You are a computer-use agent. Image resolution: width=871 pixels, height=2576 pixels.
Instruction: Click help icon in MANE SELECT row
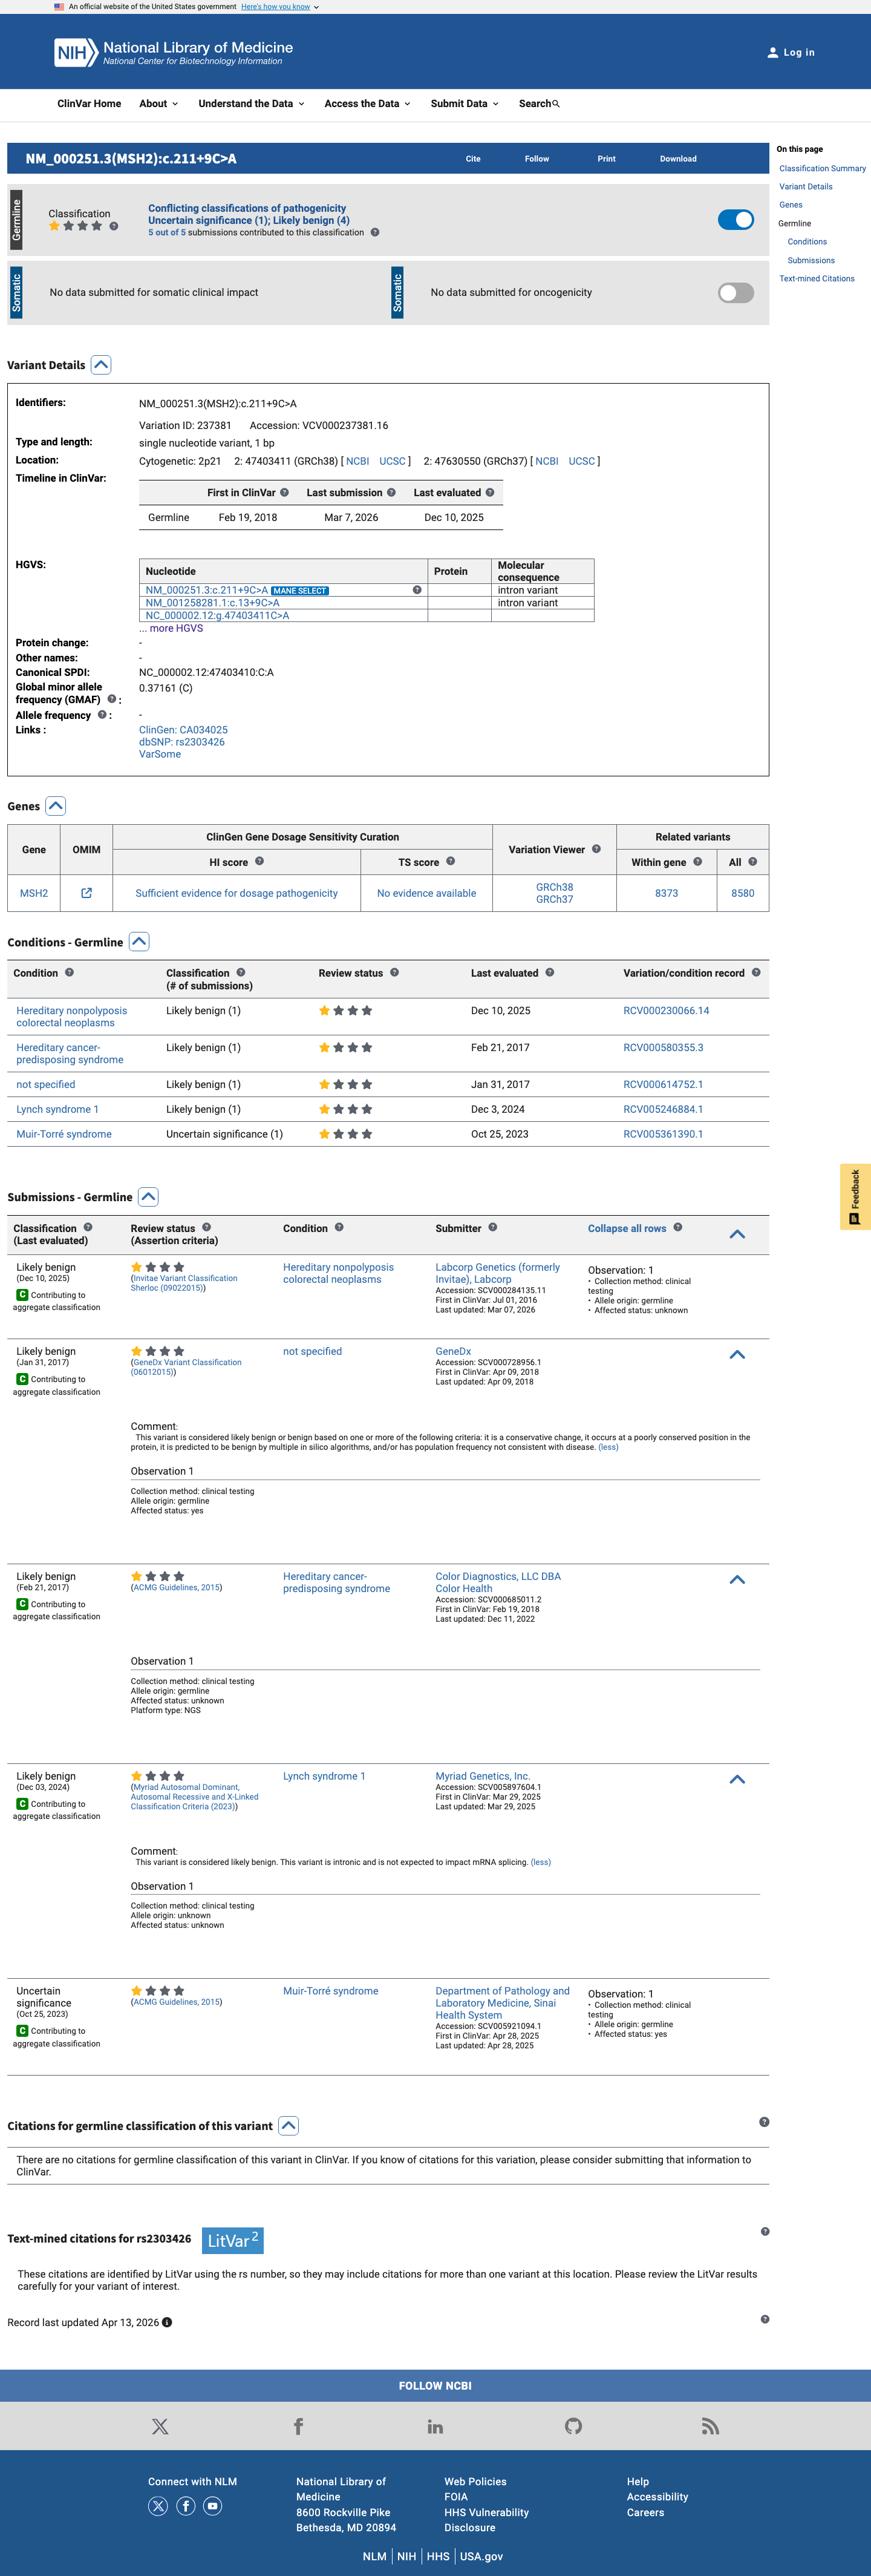tap(417, 590)
